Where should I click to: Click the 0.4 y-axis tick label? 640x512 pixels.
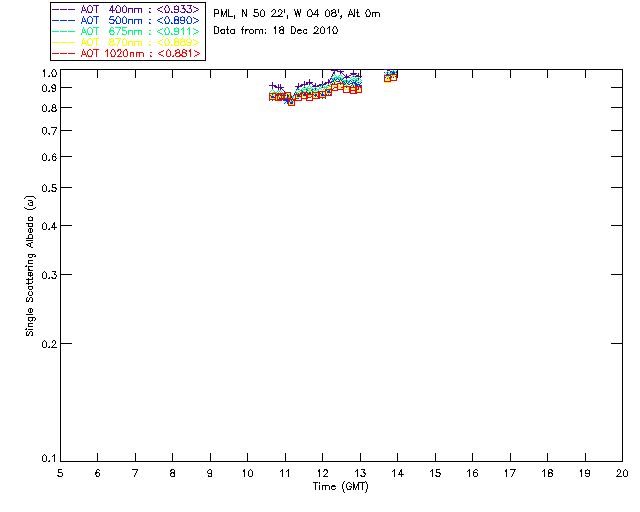point(49,226)
